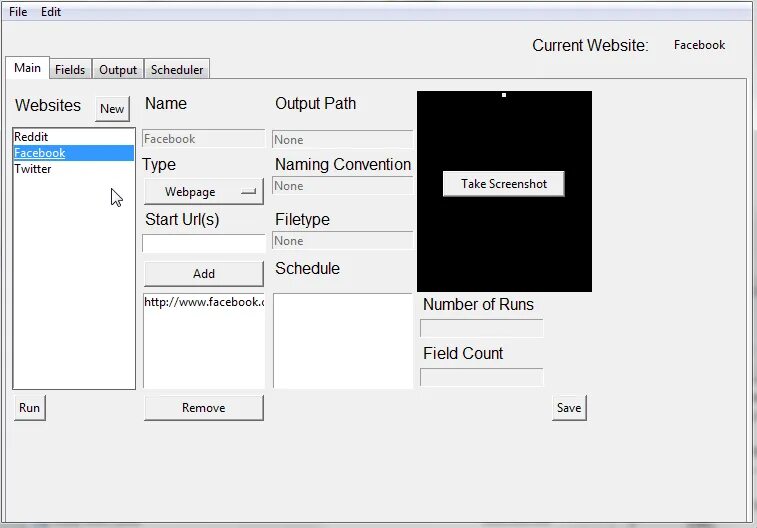Select Facebook in the Websites list

(x=73, y=153)
